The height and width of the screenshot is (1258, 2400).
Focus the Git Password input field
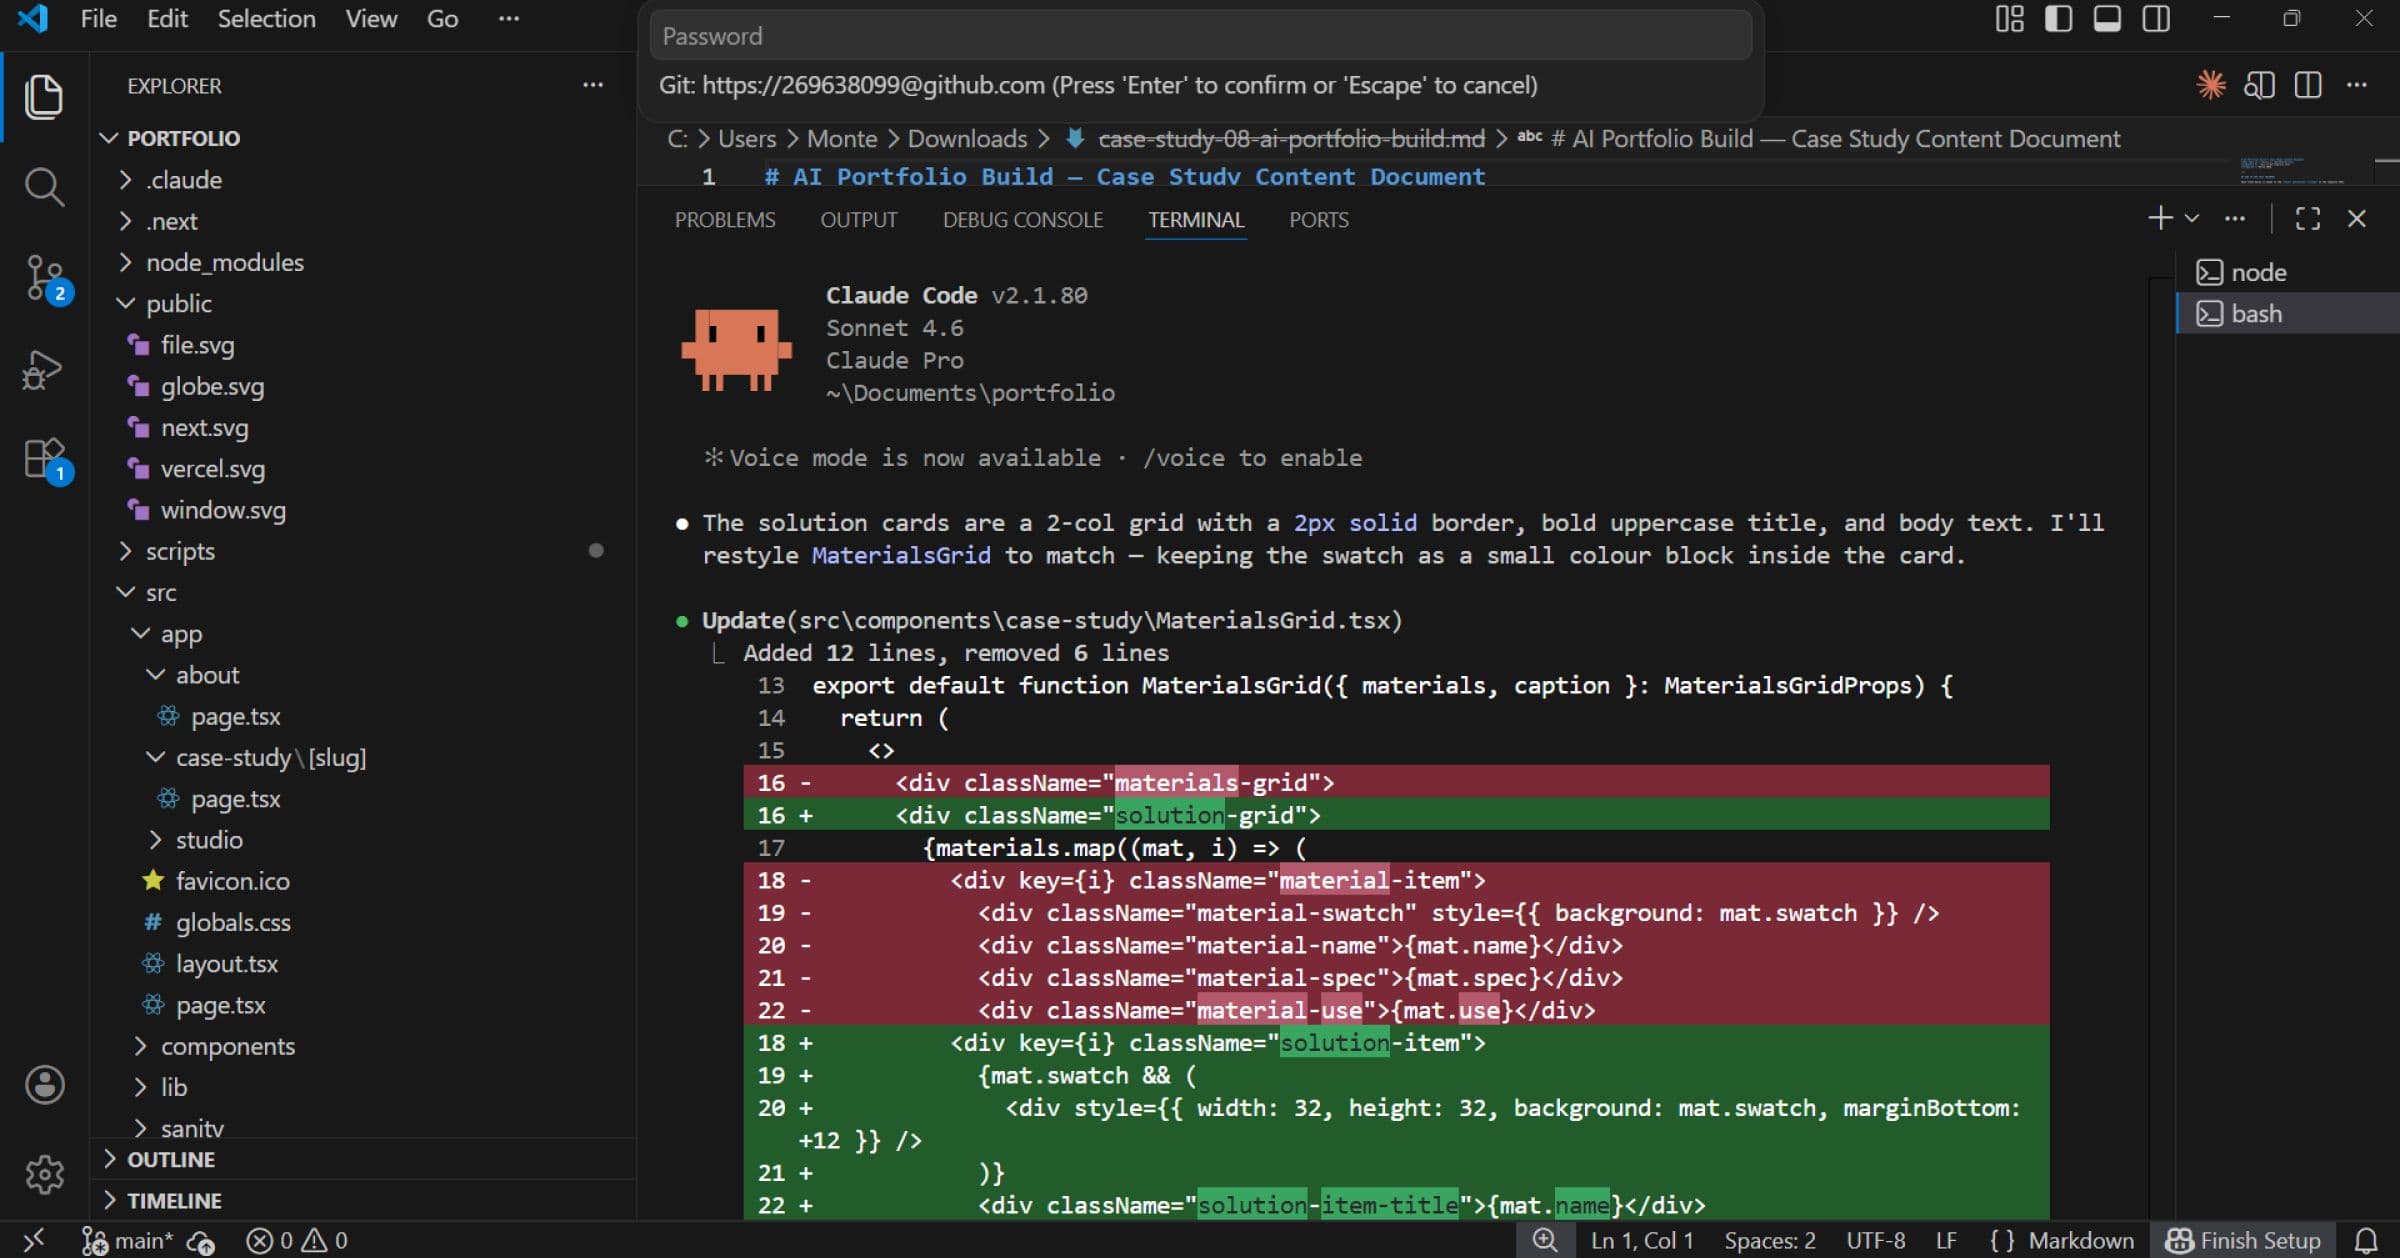(x=1200, y=36)
